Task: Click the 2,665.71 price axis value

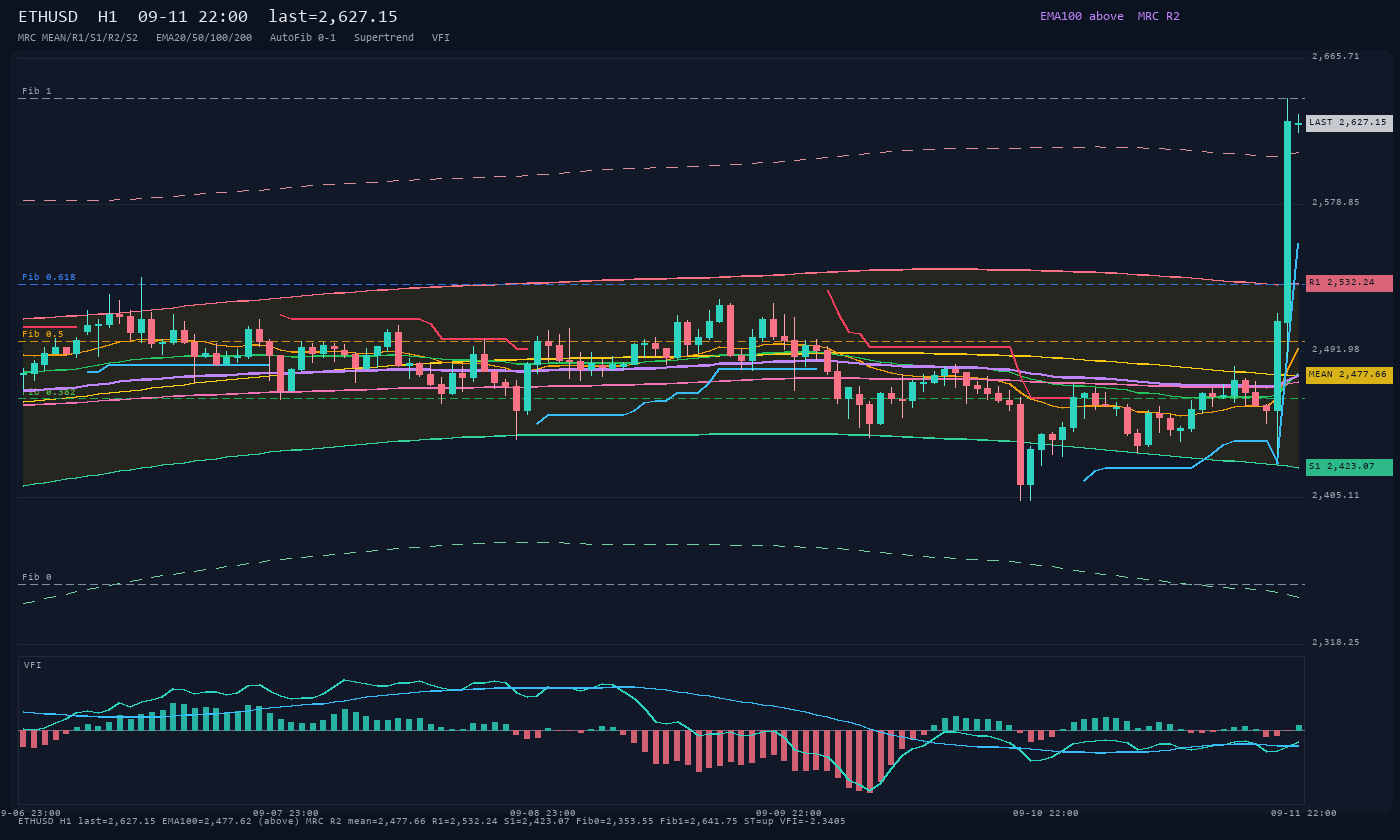Action: 1336,57
